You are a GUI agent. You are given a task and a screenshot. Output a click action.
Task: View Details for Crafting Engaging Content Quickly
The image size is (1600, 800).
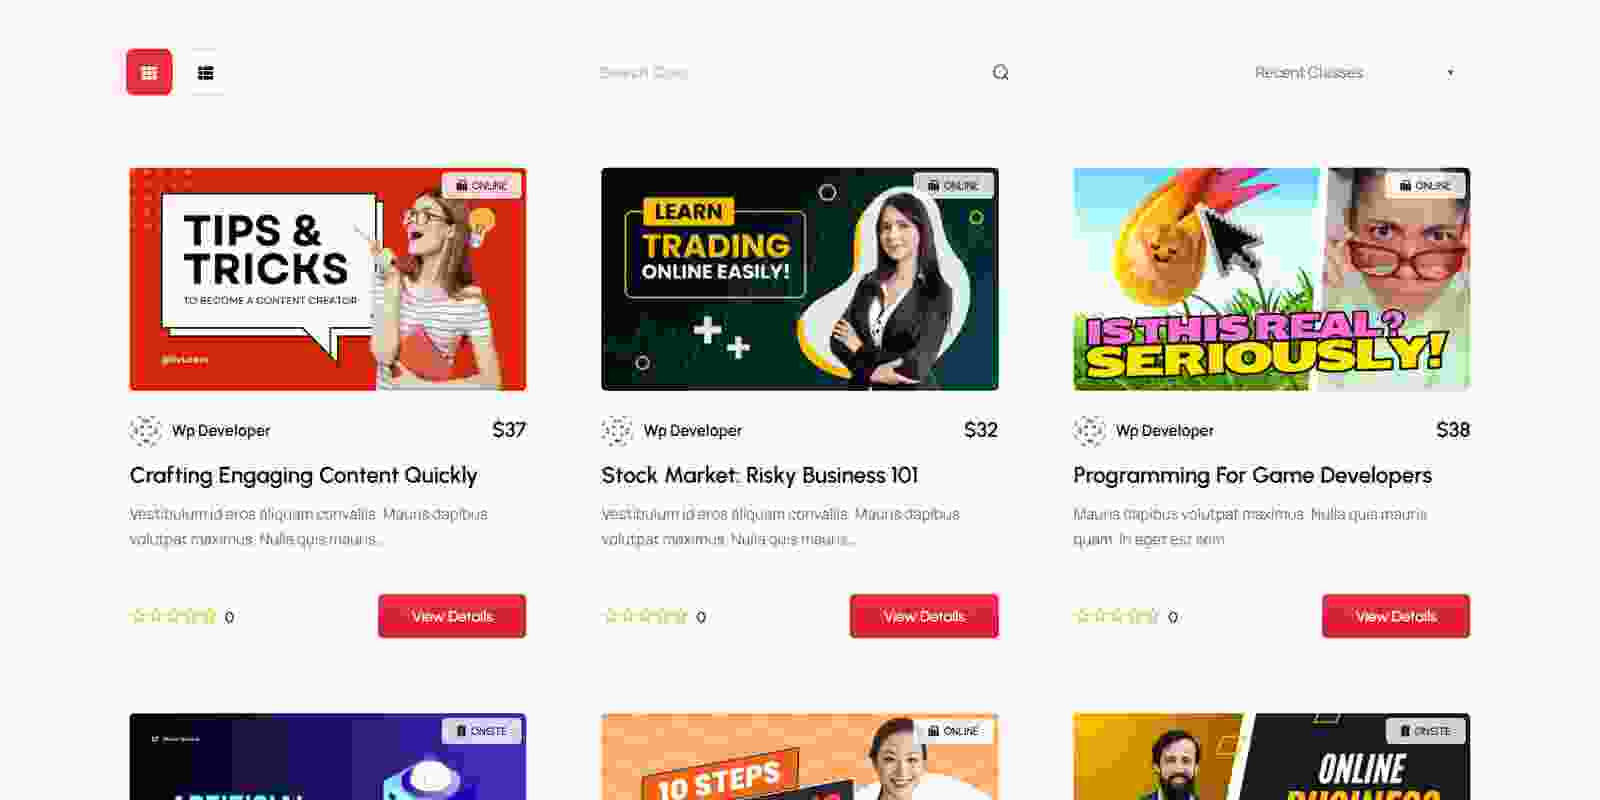click(452, 616)
